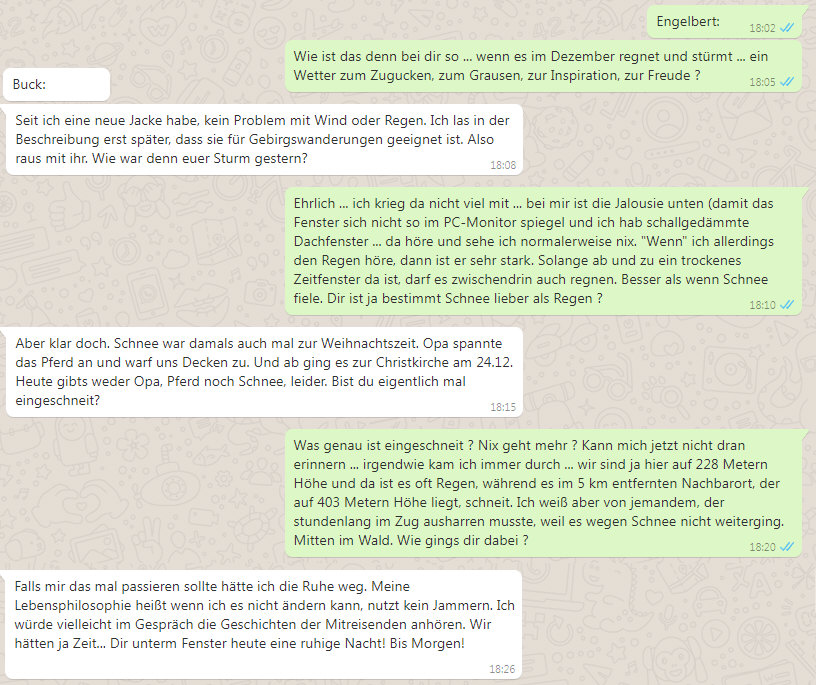Click the message about Dezember regnet und stürmt

[x=543, y=66]
